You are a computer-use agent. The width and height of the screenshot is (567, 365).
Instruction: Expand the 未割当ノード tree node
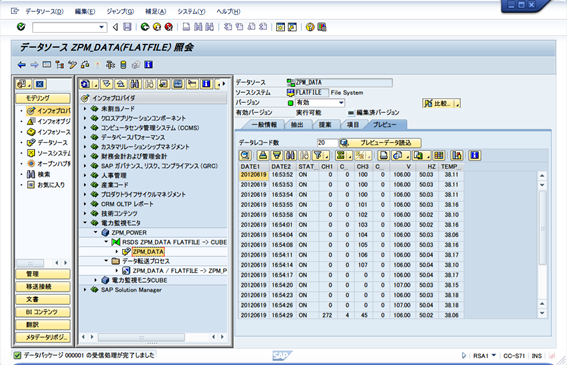(85, 109)
